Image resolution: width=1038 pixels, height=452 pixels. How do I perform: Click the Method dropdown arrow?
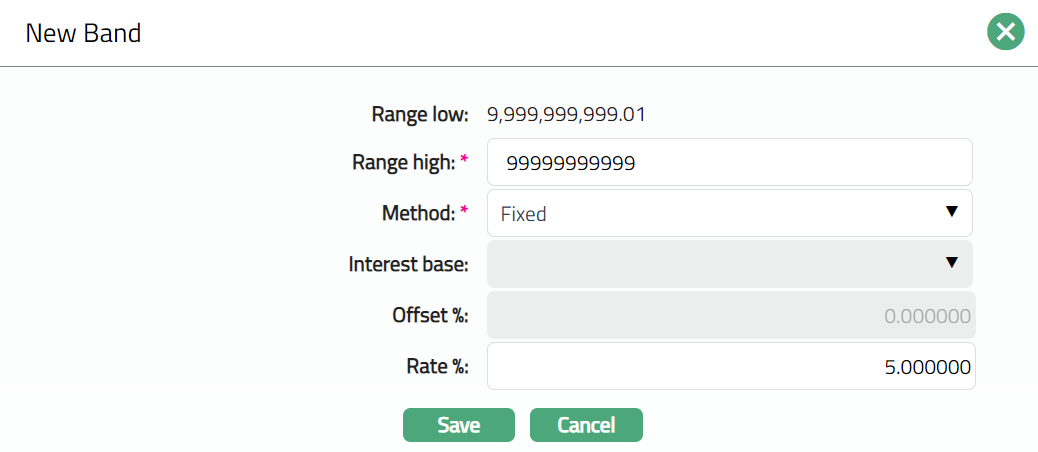pyautogui.click(x=951, y=212)
